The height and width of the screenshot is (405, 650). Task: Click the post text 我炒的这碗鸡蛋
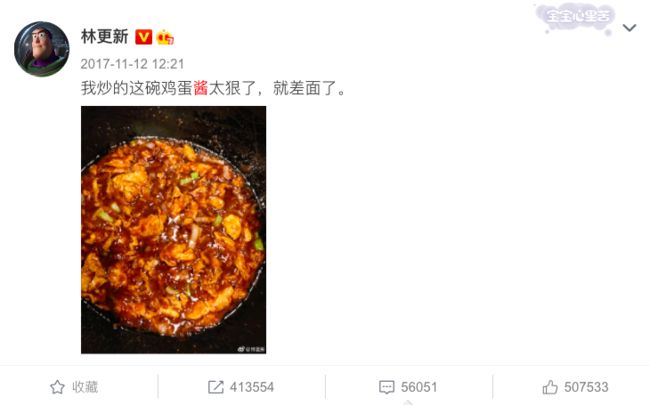[x=136, y=88]
